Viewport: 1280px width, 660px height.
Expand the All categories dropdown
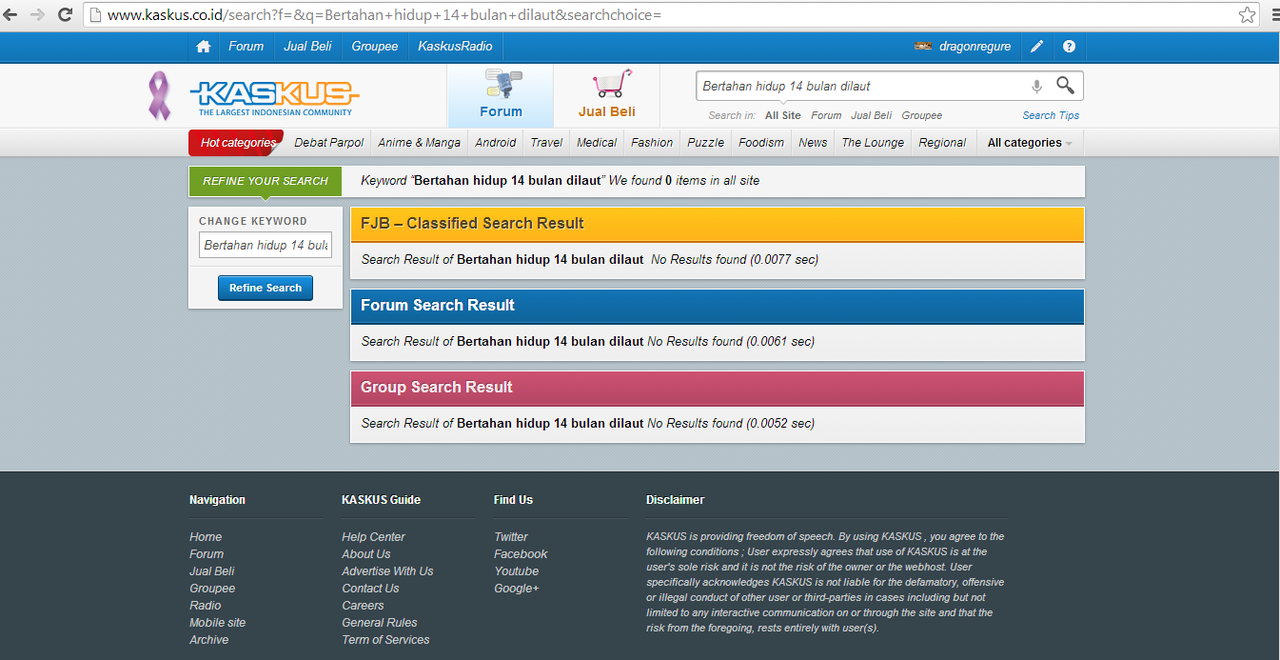pyautogui.click(x=1030, y=143)
